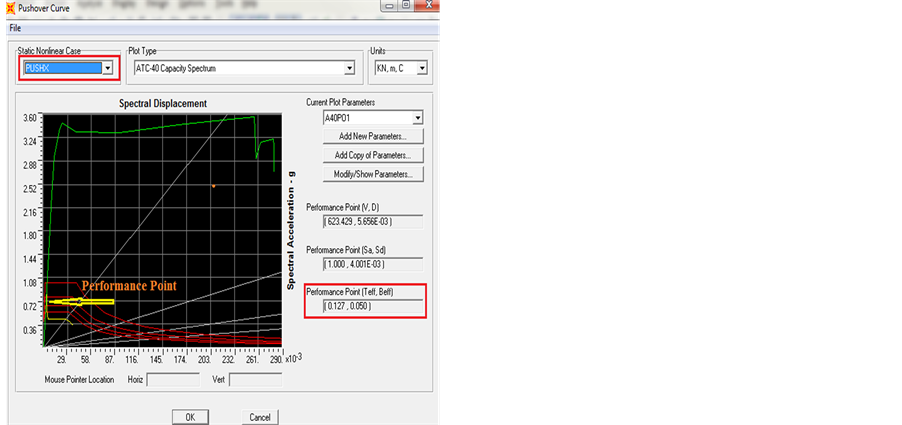902x425 pixels.
Task: Click the Vert mouse pointer location field
Action: tap(255, 380)
